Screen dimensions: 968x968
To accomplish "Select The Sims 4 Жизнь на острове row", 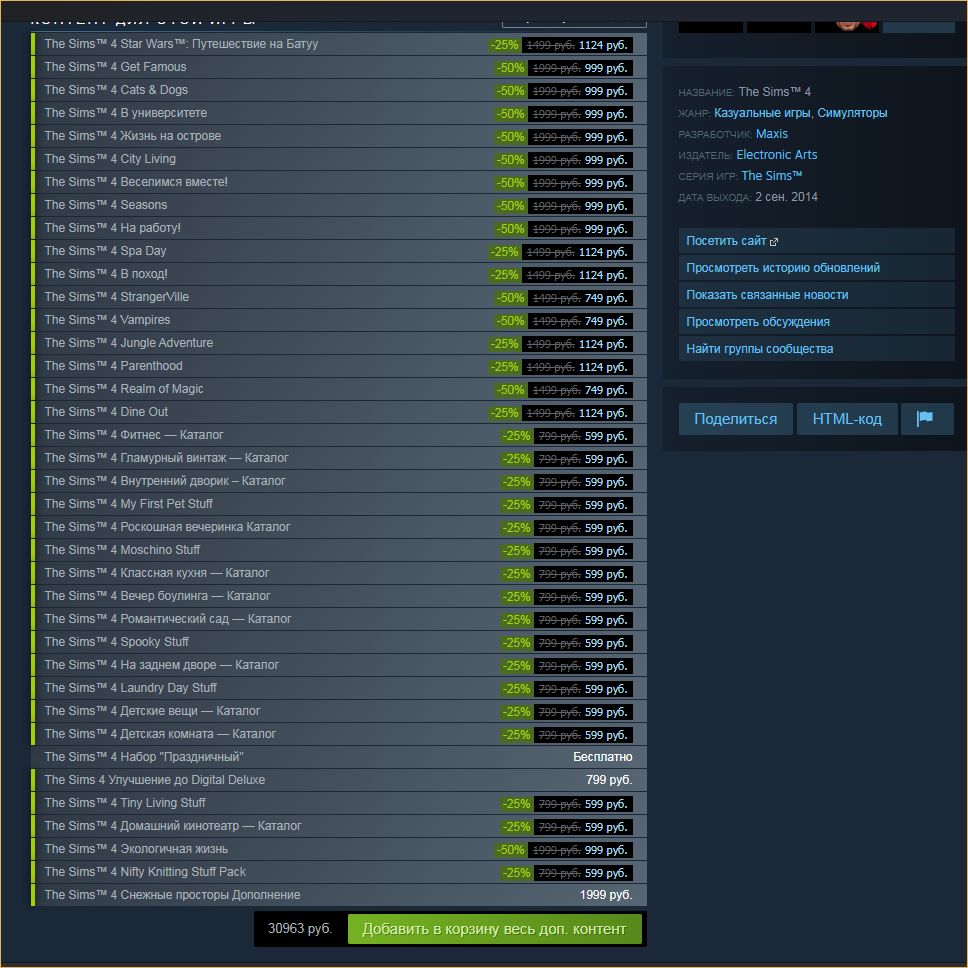I will coord(339,136).
